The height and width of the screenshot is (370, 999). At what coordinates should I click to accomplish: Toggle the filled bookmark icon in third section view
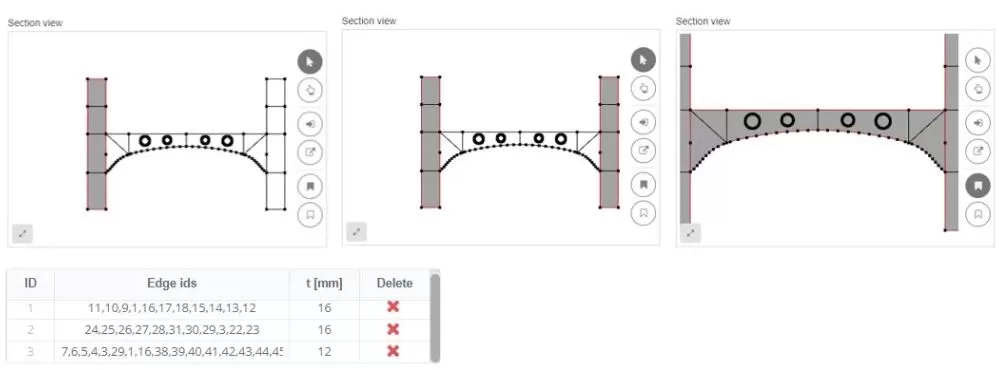(x=977, y=185)
